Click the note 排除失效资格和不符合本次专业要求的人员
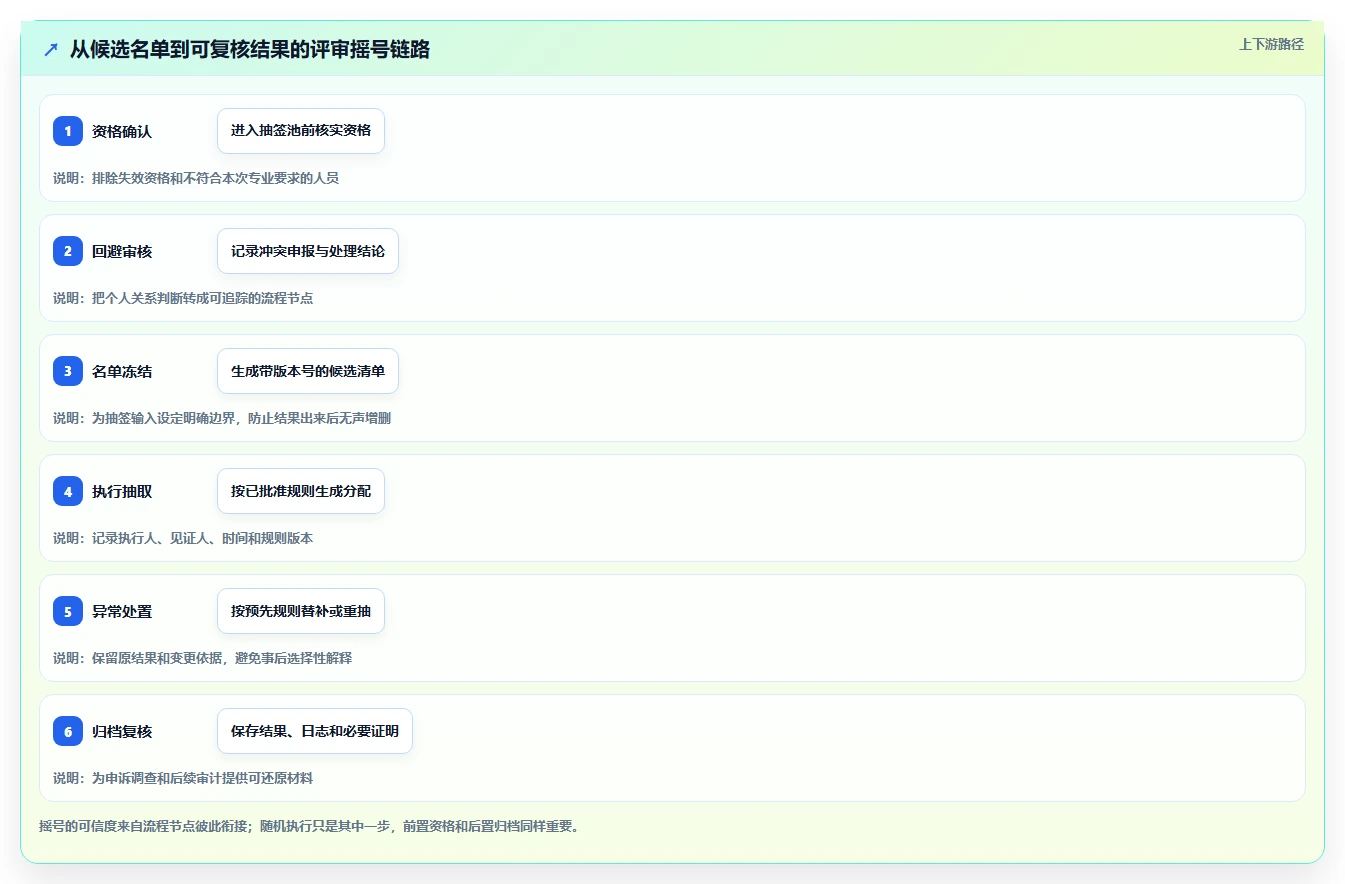1345x884 pixels. coord(196,178)
